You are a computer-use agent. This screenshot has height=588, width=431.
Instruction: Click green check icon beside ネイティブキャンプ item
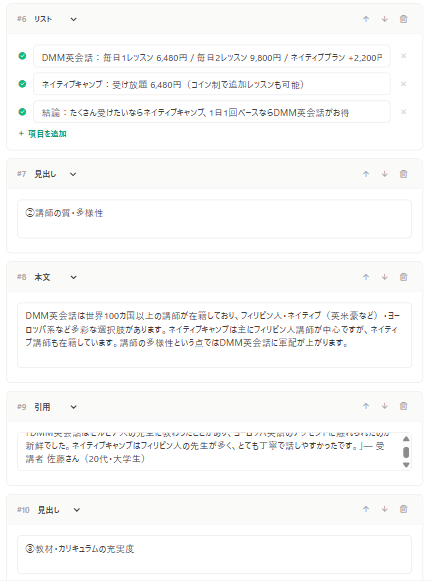pyautogui.click(x=23, y=84)
